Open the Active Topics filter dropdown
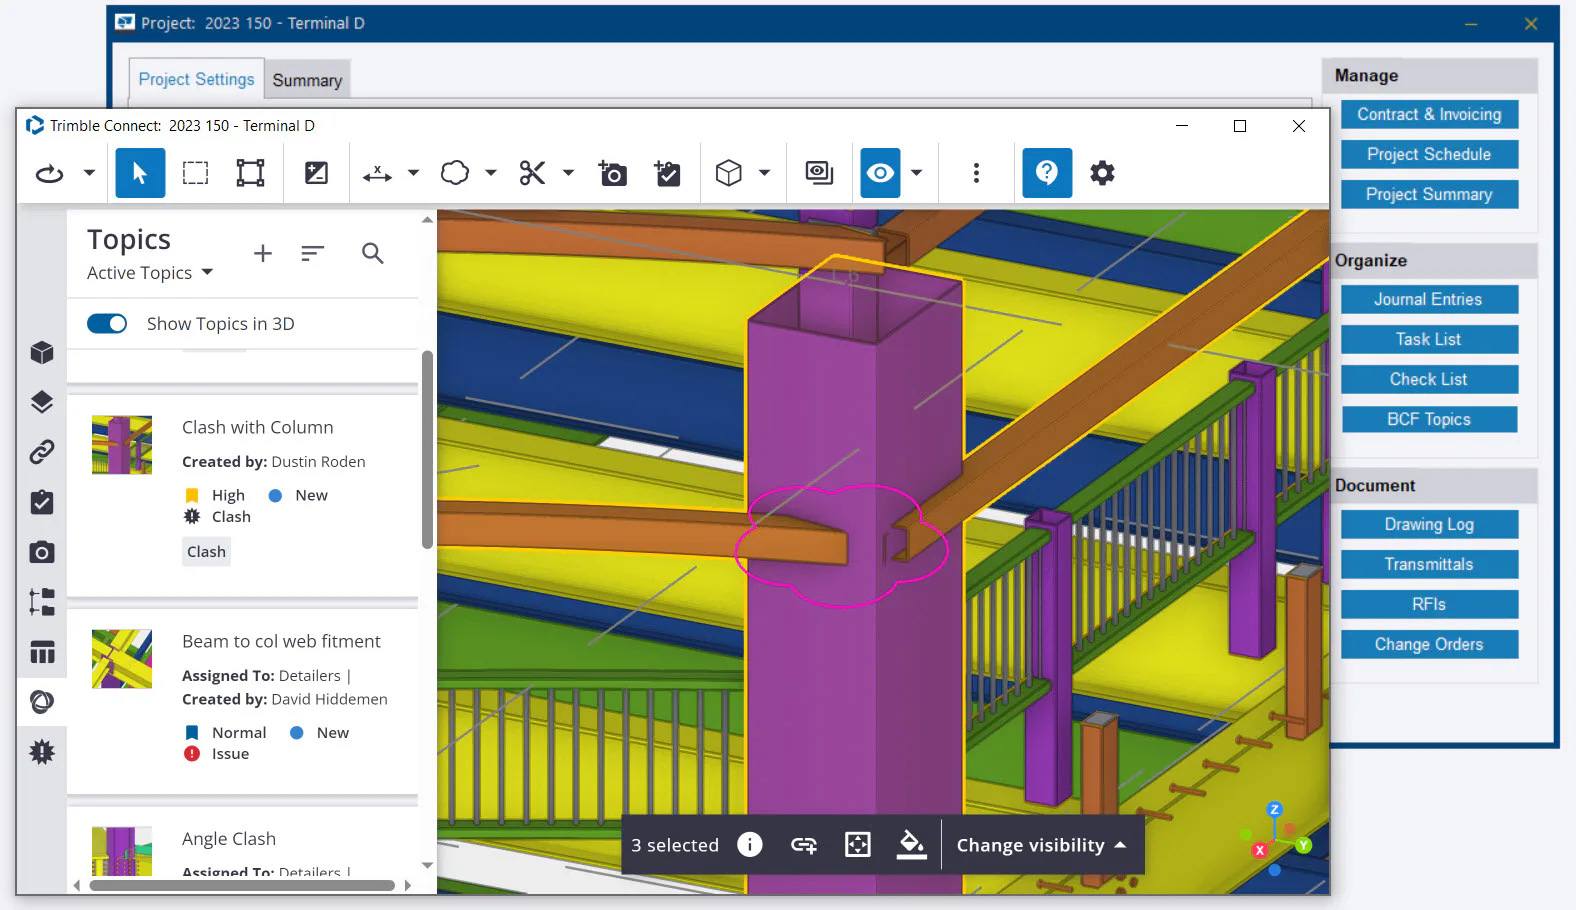Viewport: 1576px width, 910px height. point(150,273)
